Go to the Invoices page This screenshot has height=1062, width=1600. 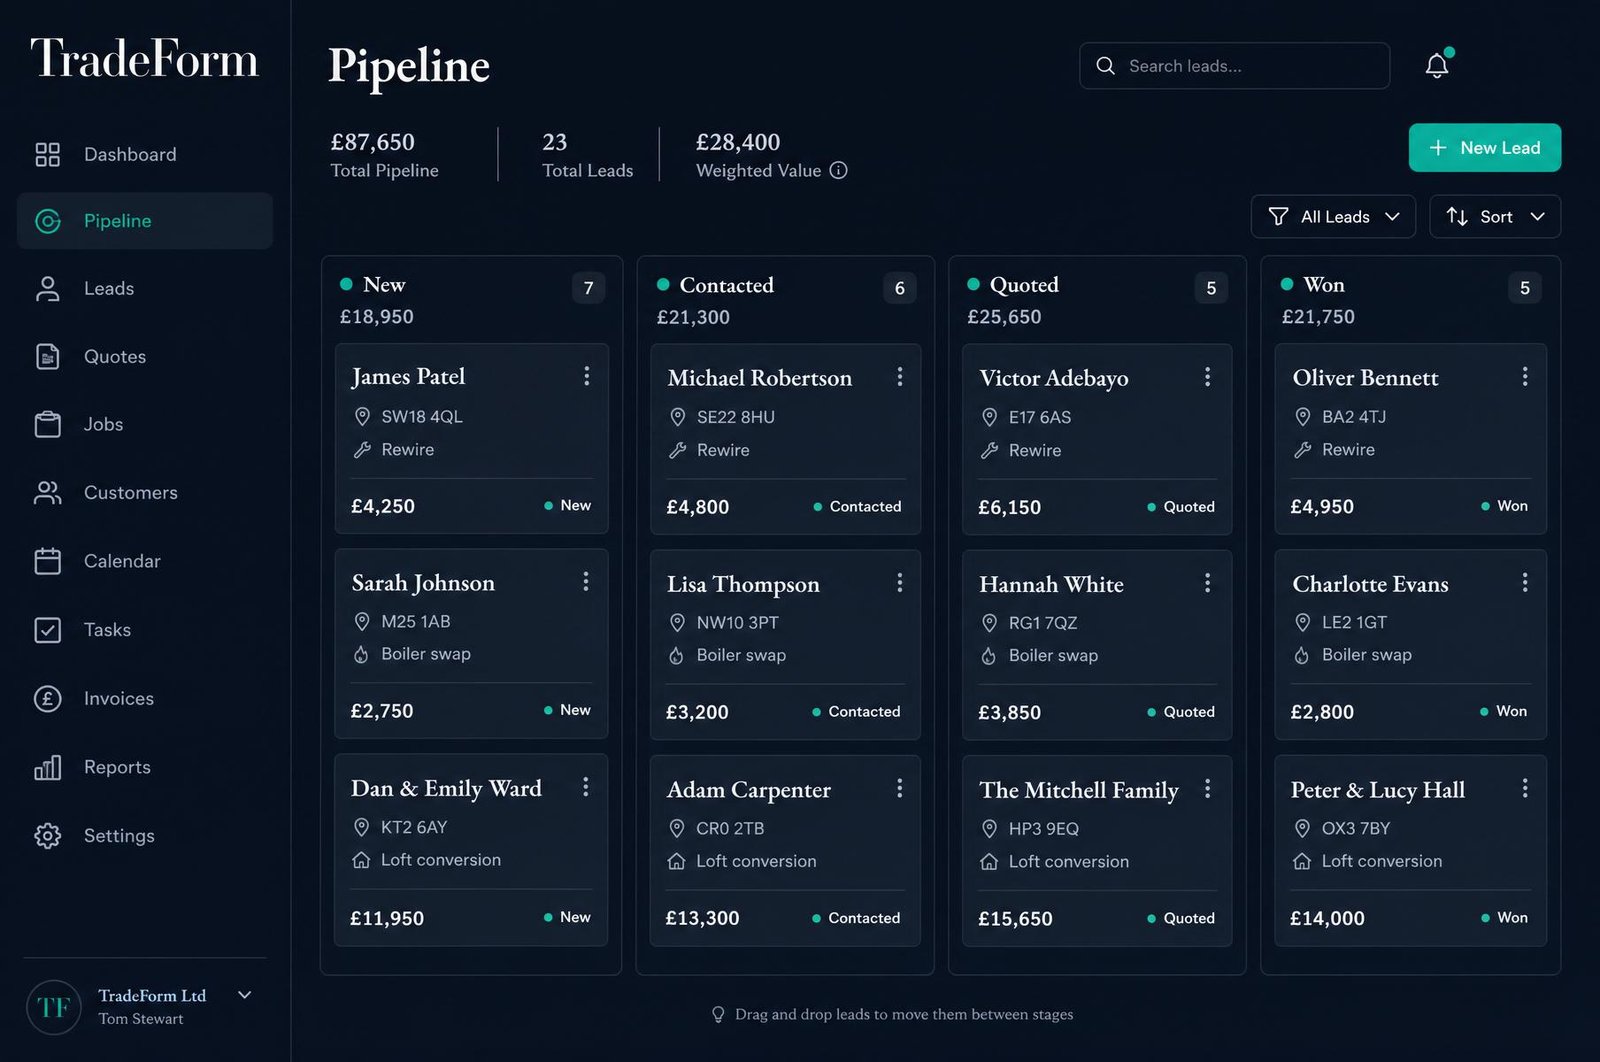click(x=145, y=698)
